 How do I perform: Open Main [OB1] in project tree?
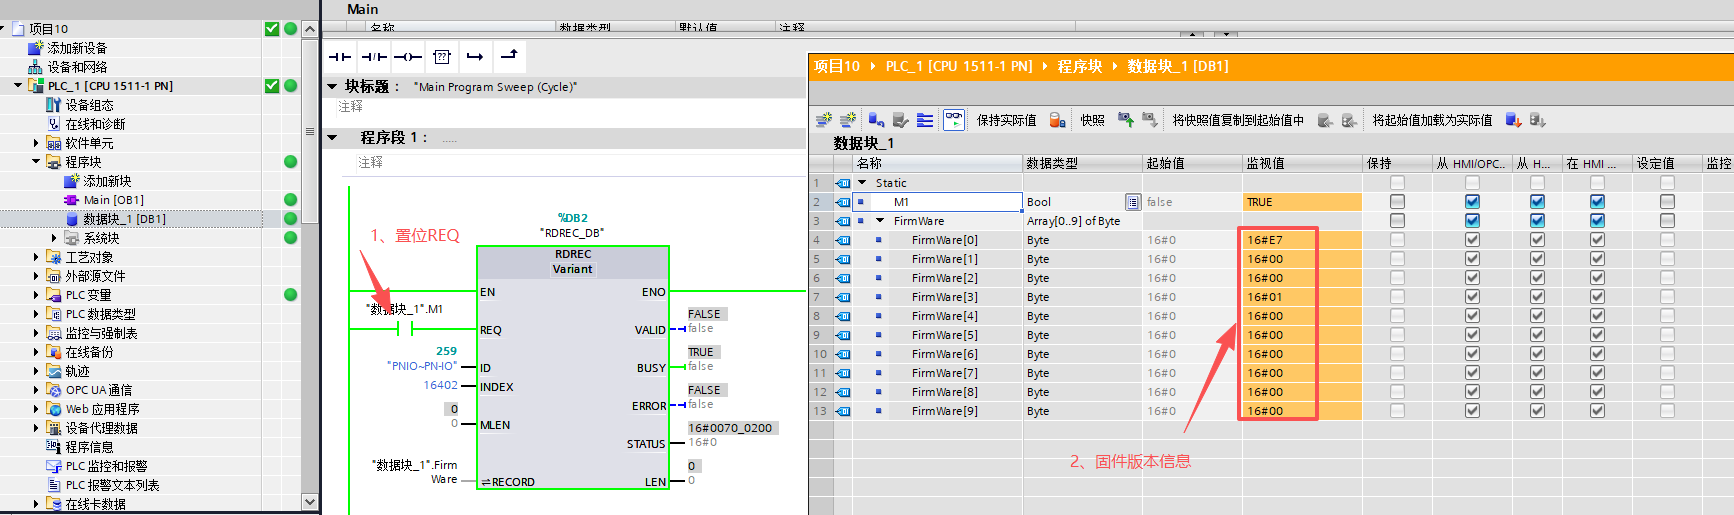tap(113, 200)
